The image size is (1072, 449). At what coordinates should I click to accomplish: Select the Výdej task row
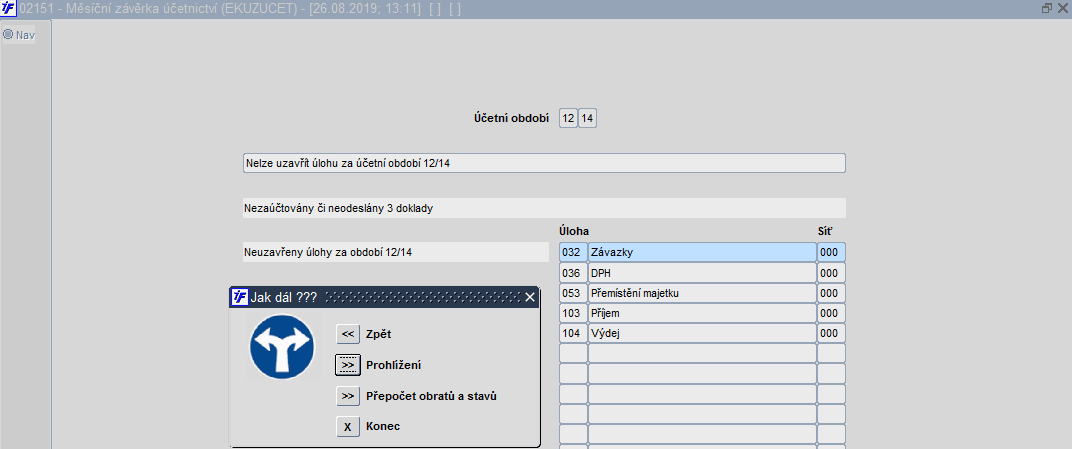click(701, 333)
